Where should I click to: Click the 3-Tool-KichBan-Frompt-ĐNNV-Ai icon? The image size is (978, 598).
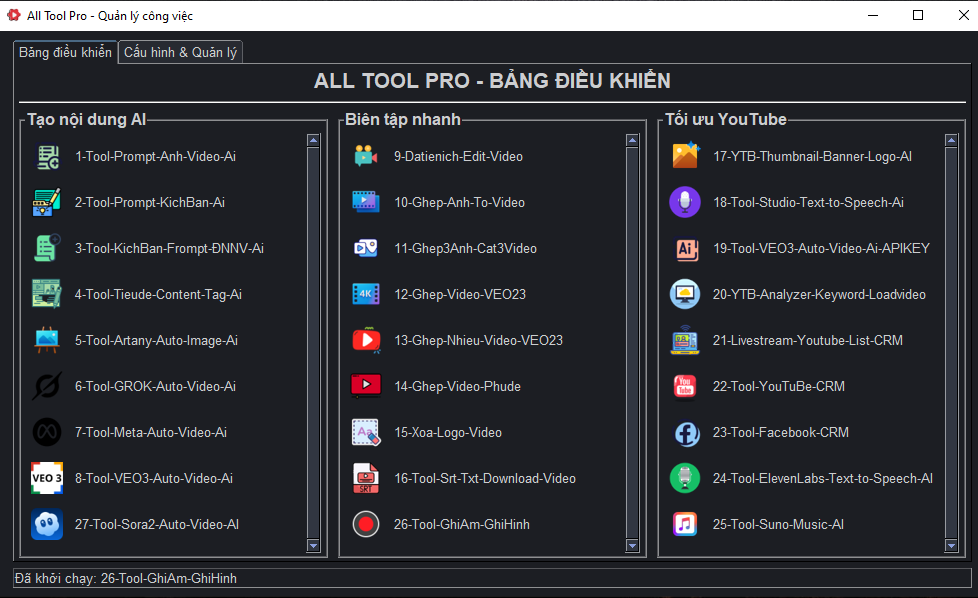click(47, 248)
